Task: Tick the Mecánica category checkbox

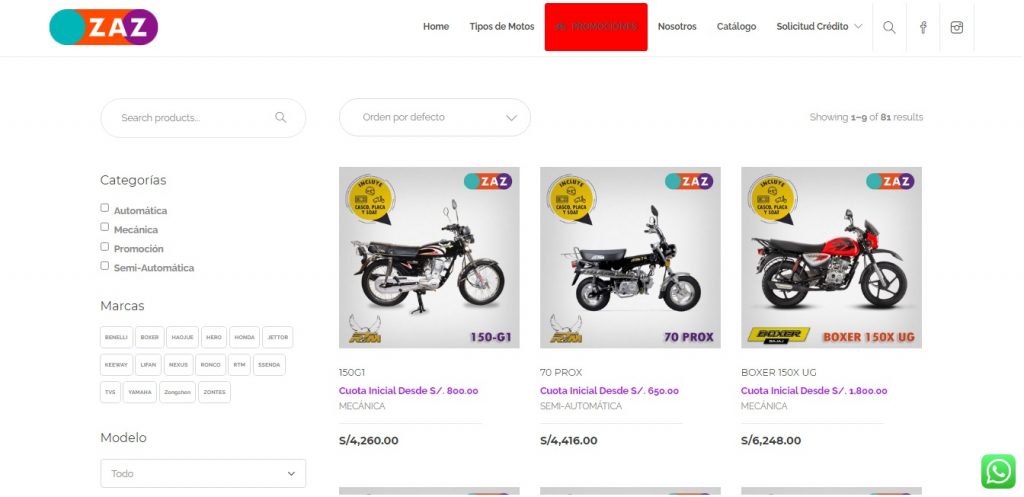Action: pos(105,227)
